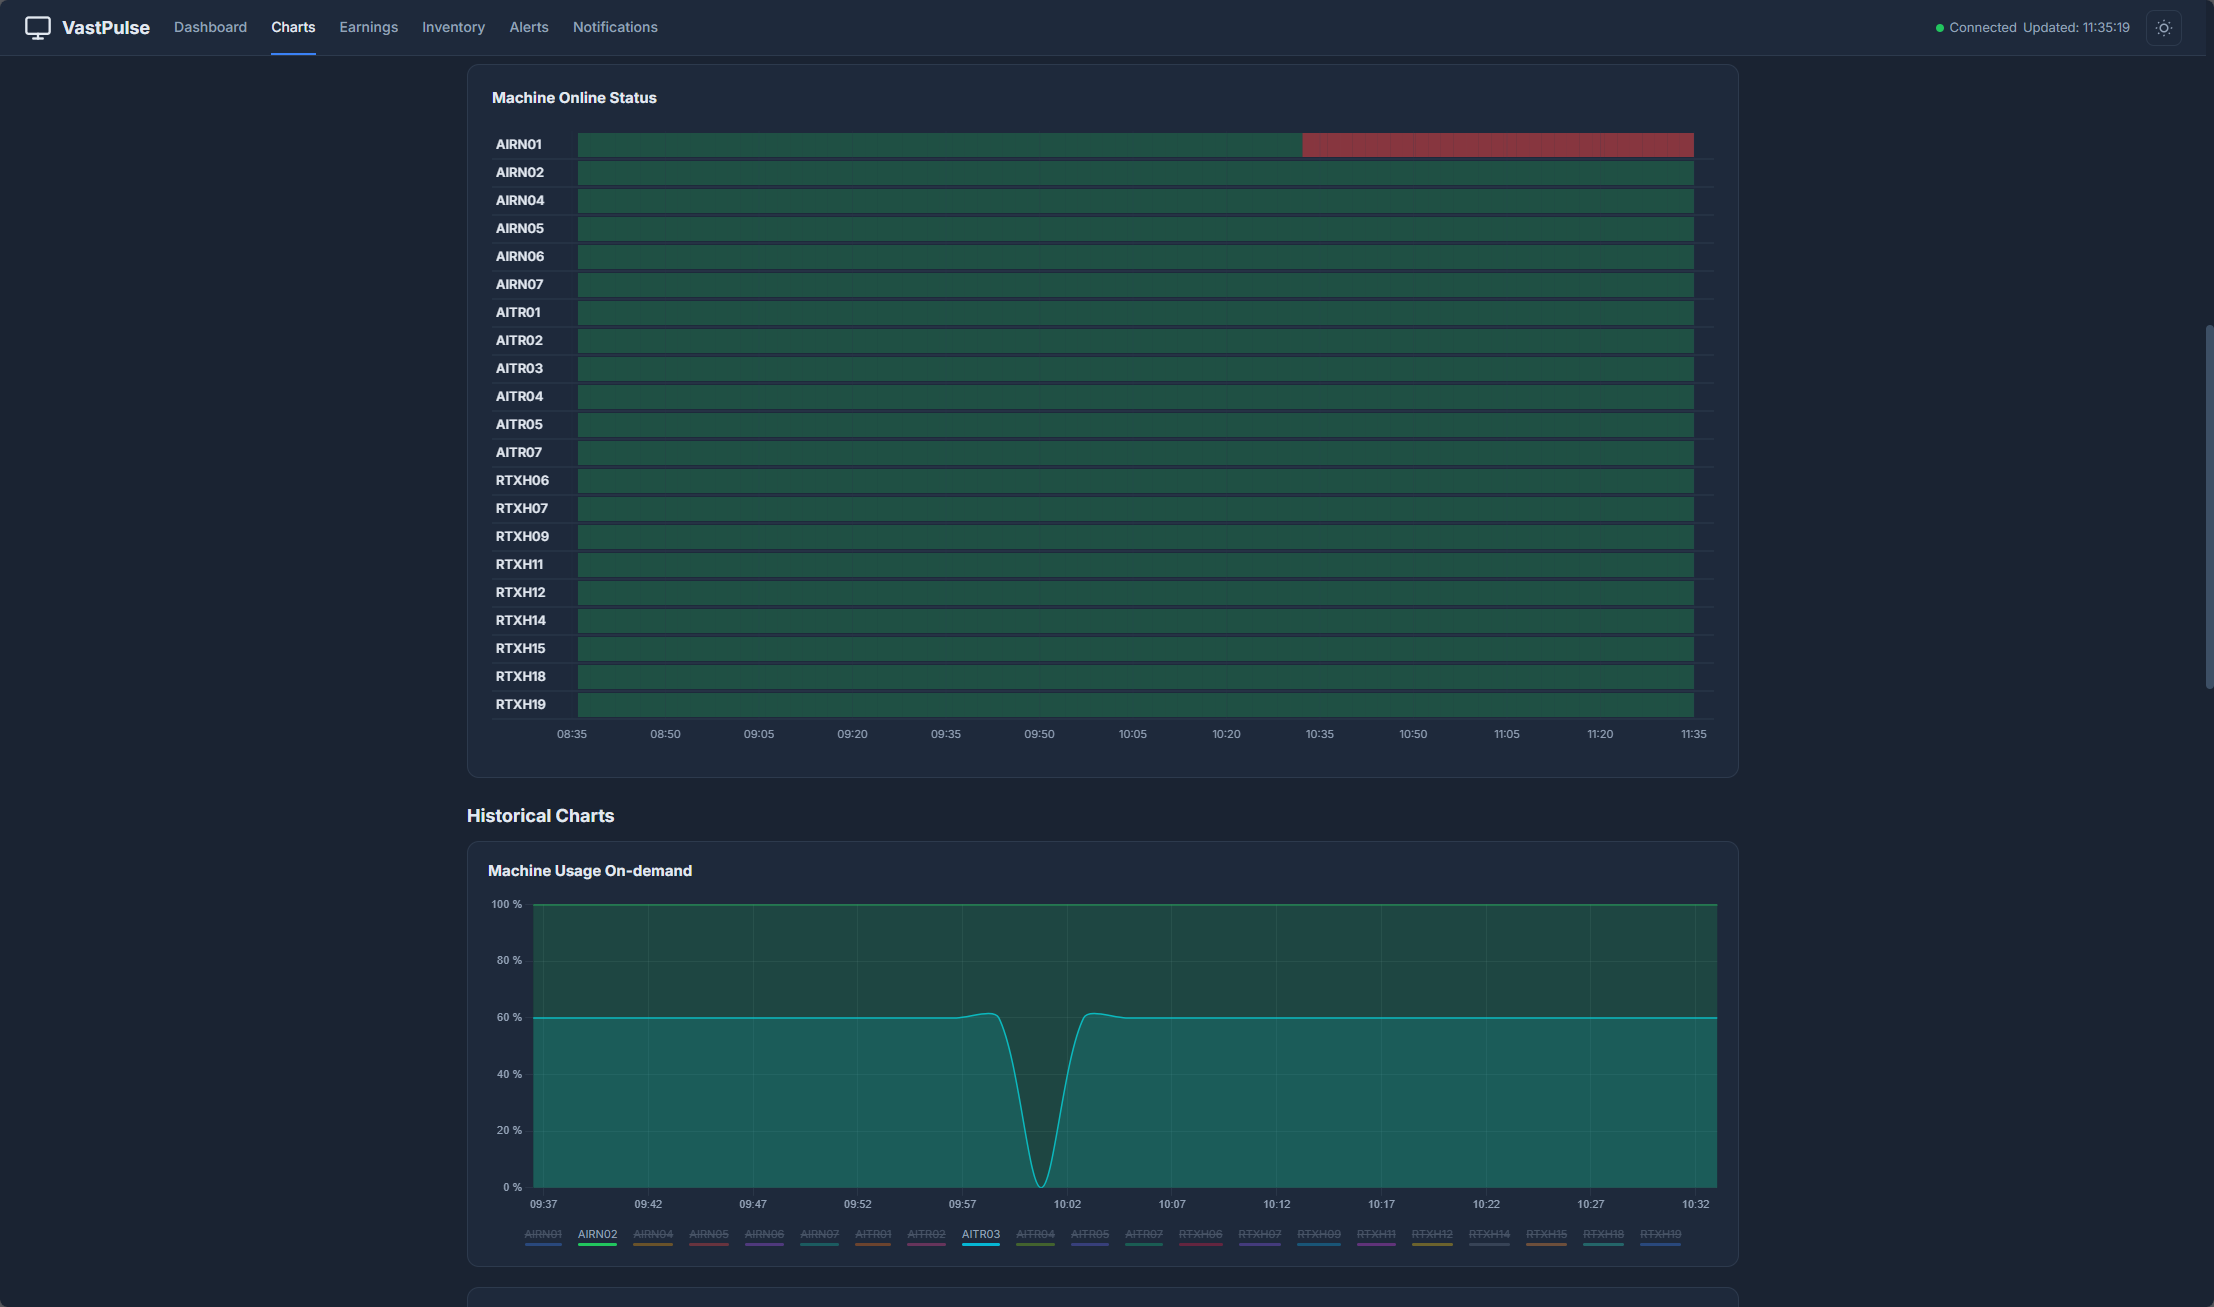Image resolution: width=2214 pixels, height=1307 pixels.
Task: Click the Updated: 11:35:19 timestamp
Action: pyautogui.click(x=2077, y=27)
